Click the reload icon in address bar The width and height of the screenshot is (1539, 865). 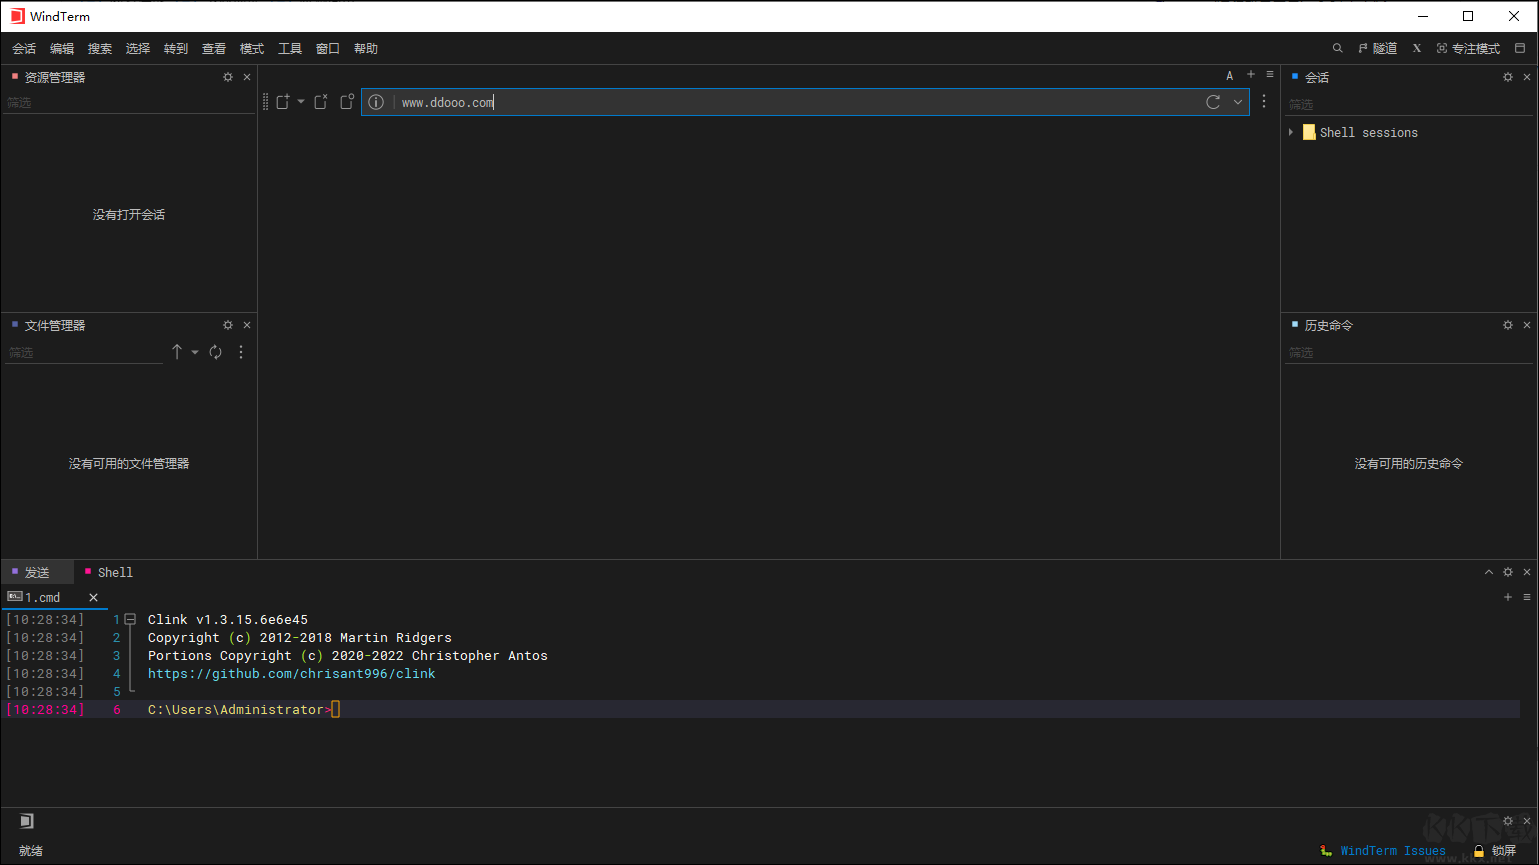[x=1213, y=102]
